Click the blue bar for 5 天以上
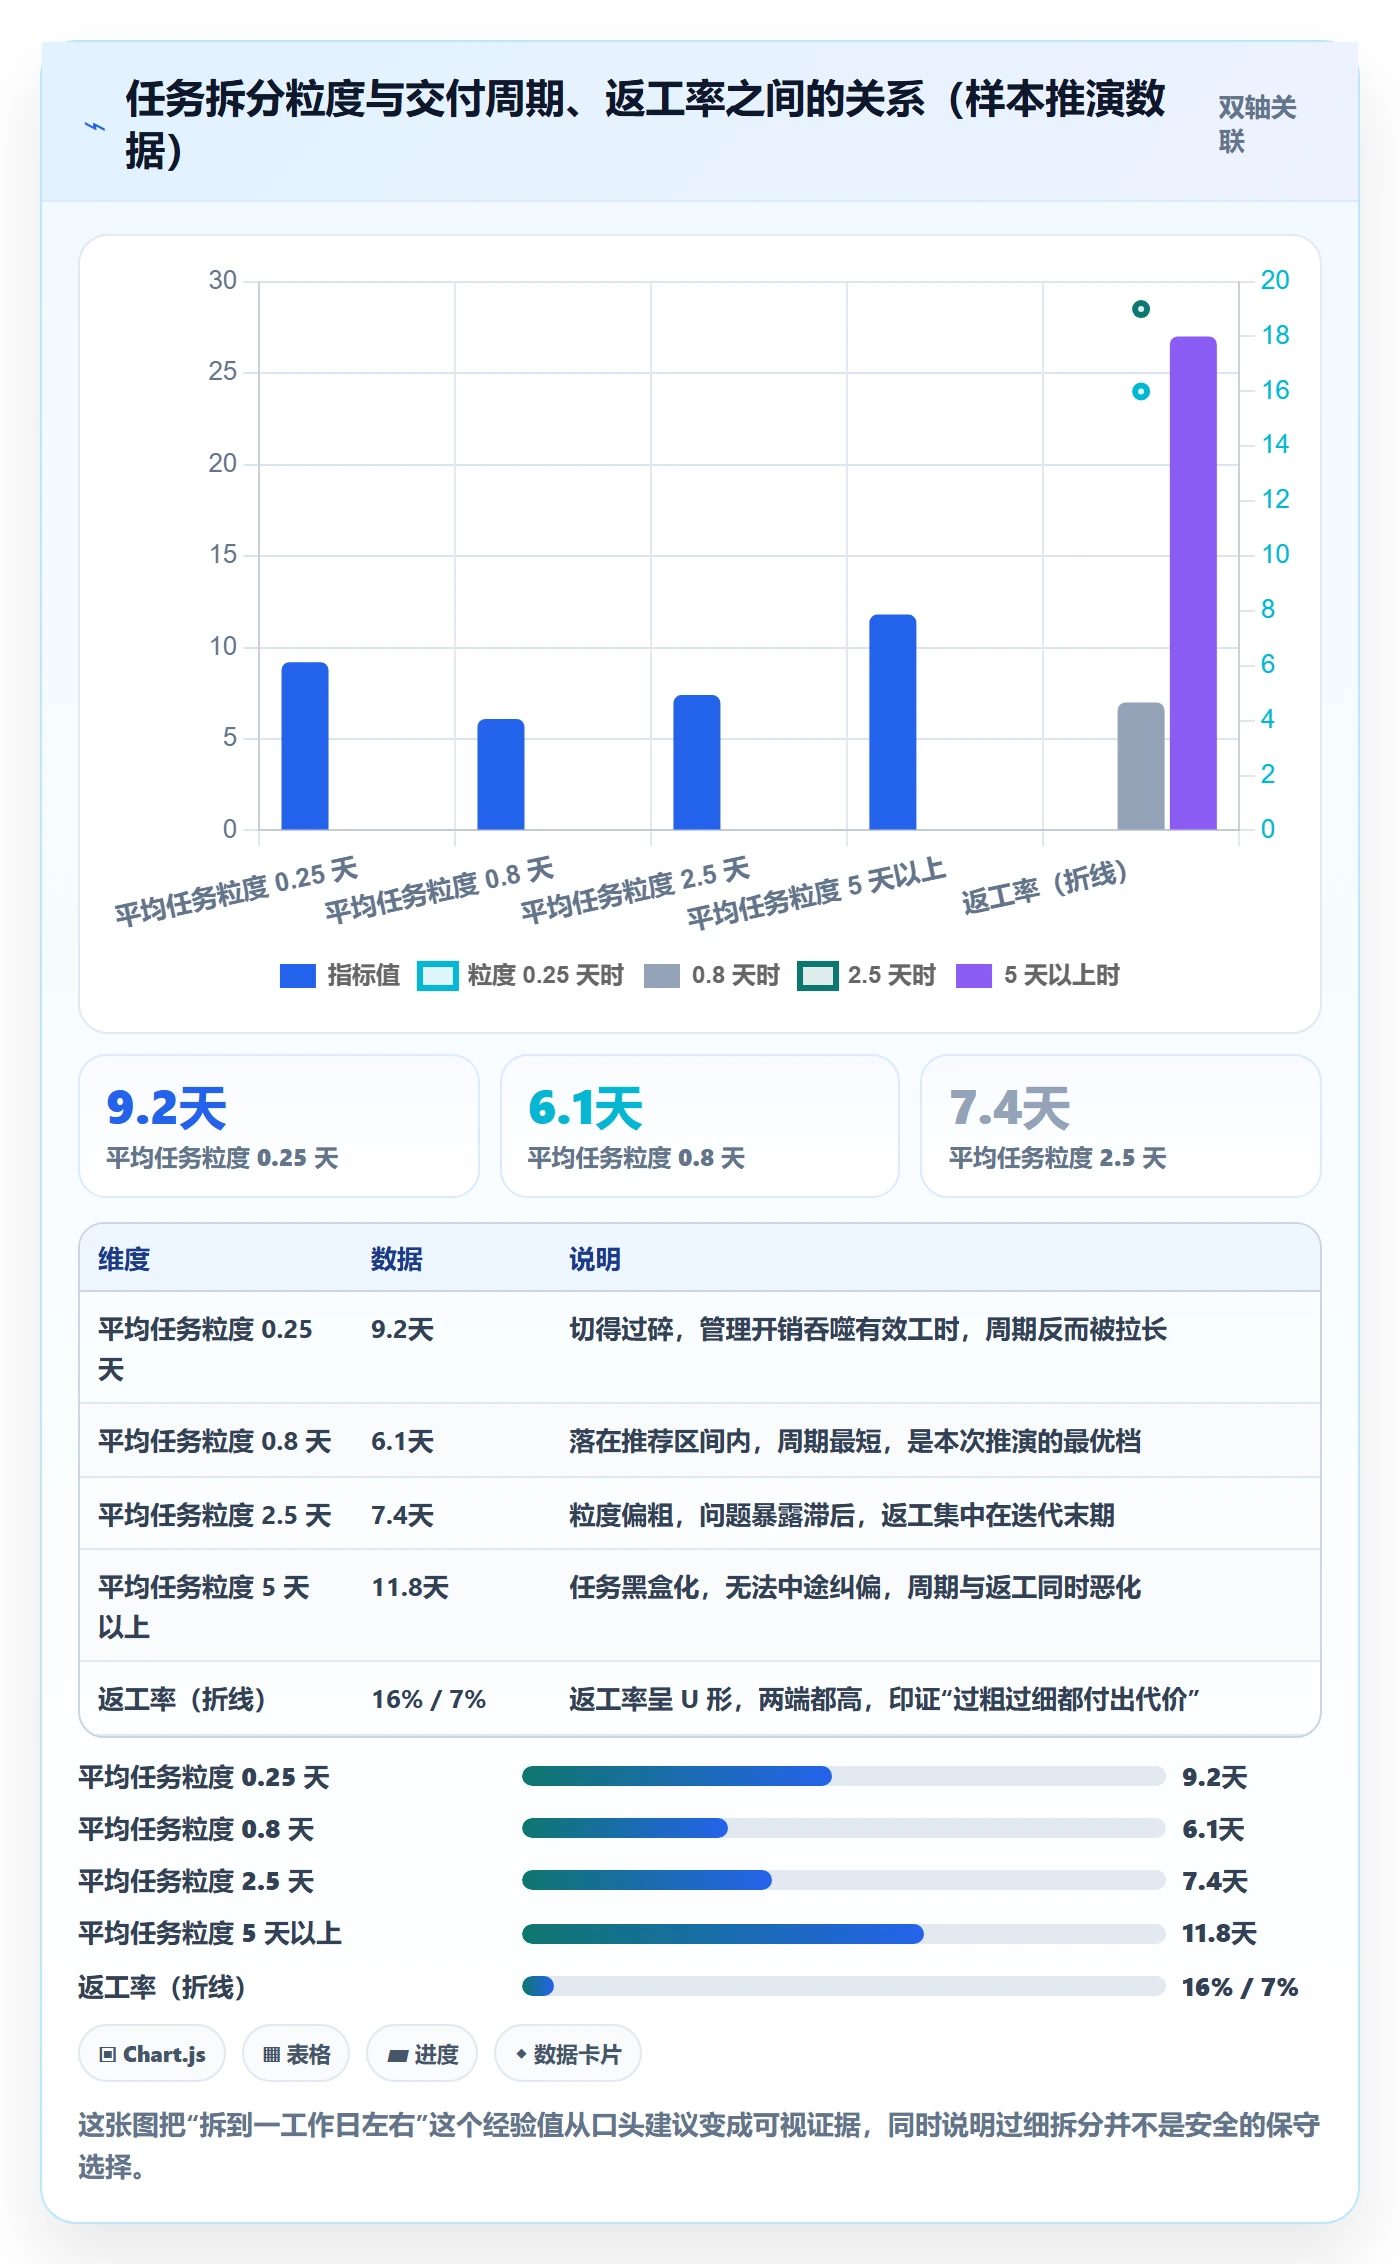Image resolution: width=1400 pixels, height=2264 pixels. click(x=893, y=722)
